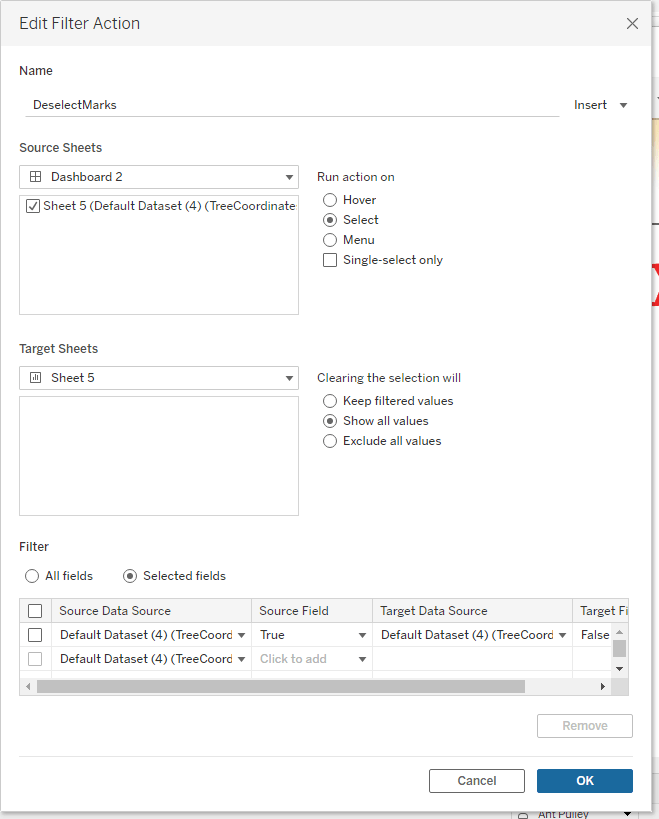659x819 pixels.
Task: Check the first filter row checkbox
Action: tap(35, 635)
